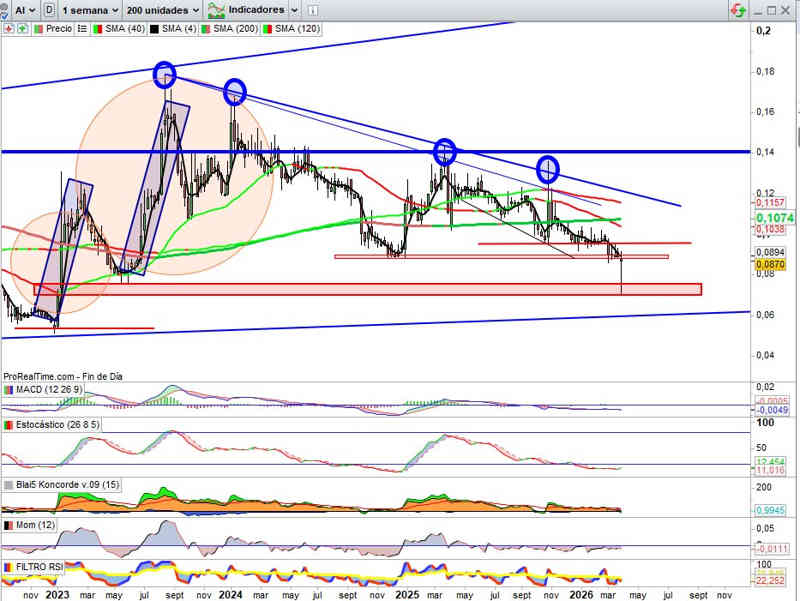Open the Indicadores chart icon
Image resolution: width=800 pixels, height=601 pixels.
click(x=214, y=10)
